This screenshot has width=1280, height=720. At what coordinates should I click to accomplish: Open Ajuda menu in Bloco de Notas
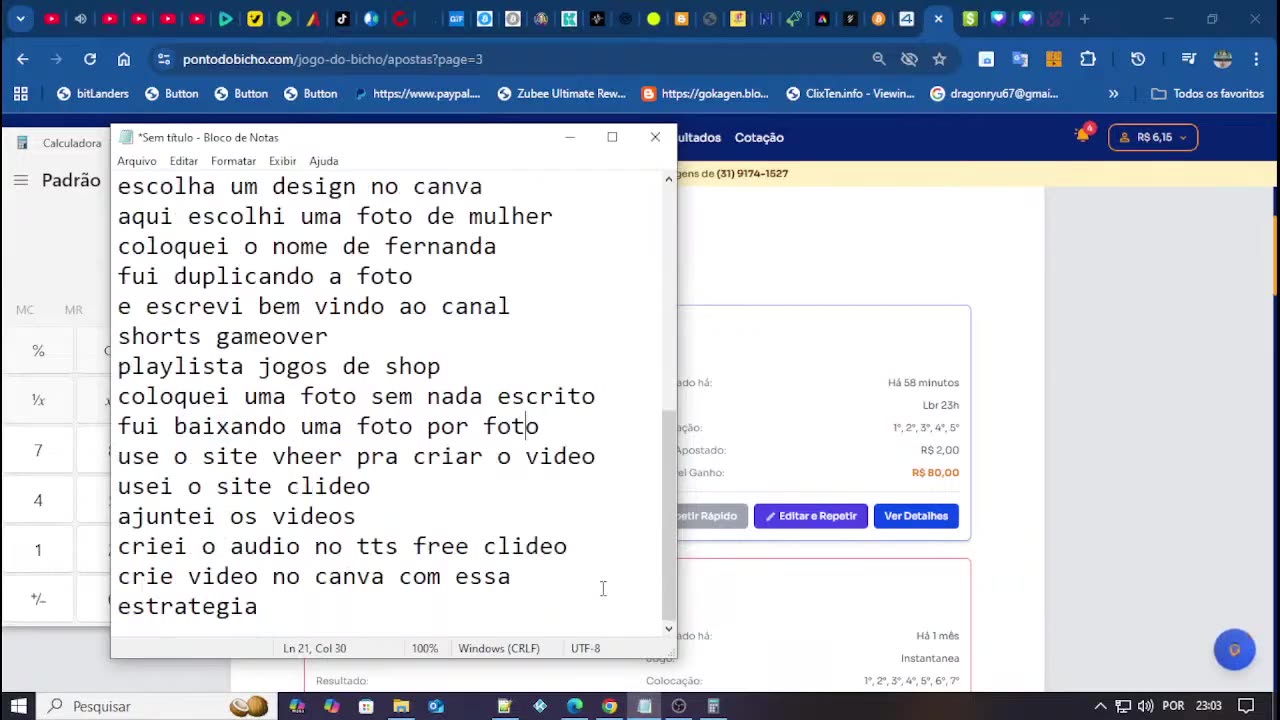[324, 161]
